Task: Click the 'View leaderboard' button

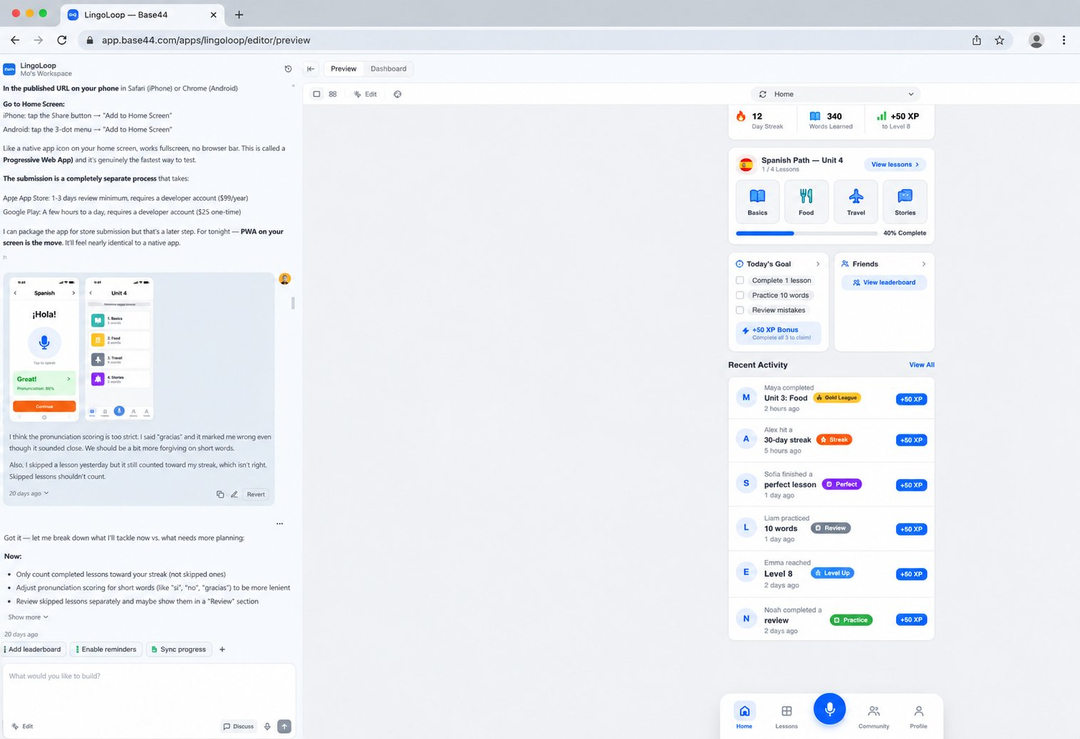Action: point(884,282)
